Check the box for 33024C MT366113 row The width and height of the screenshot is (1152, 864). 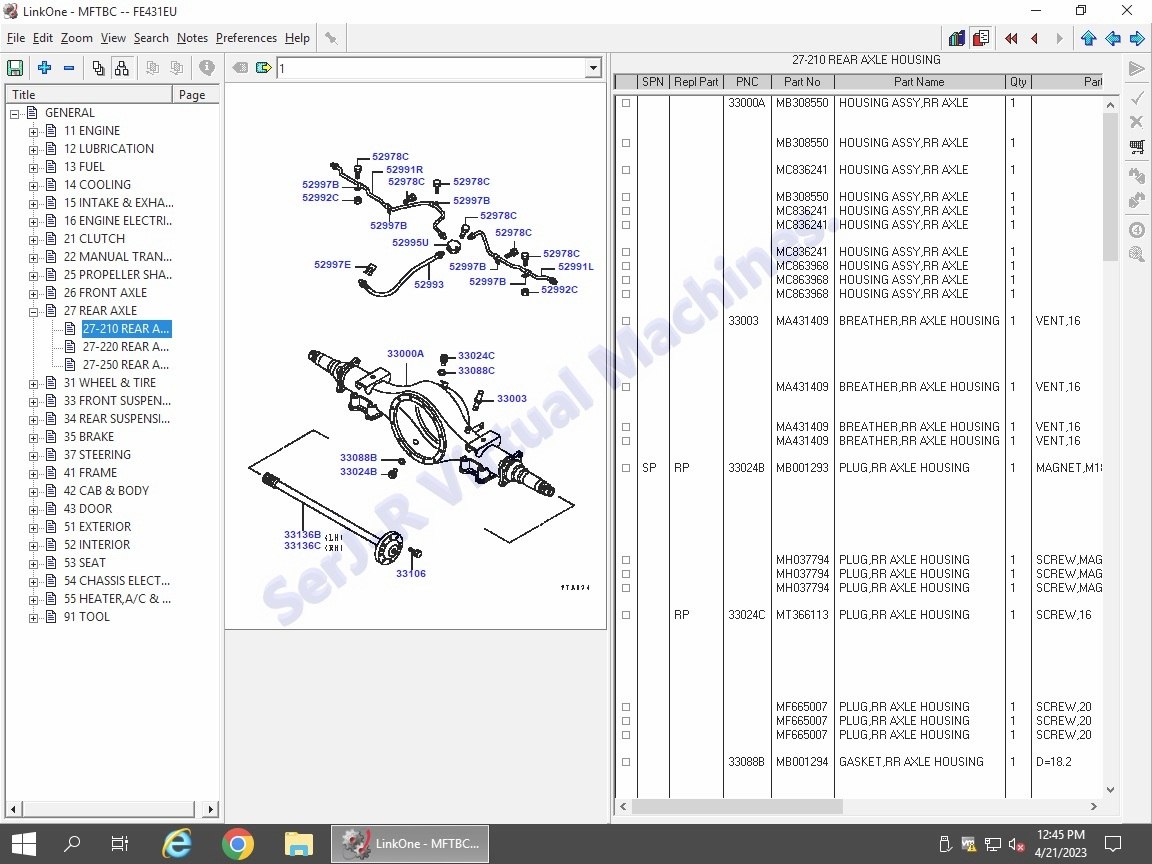626,615
